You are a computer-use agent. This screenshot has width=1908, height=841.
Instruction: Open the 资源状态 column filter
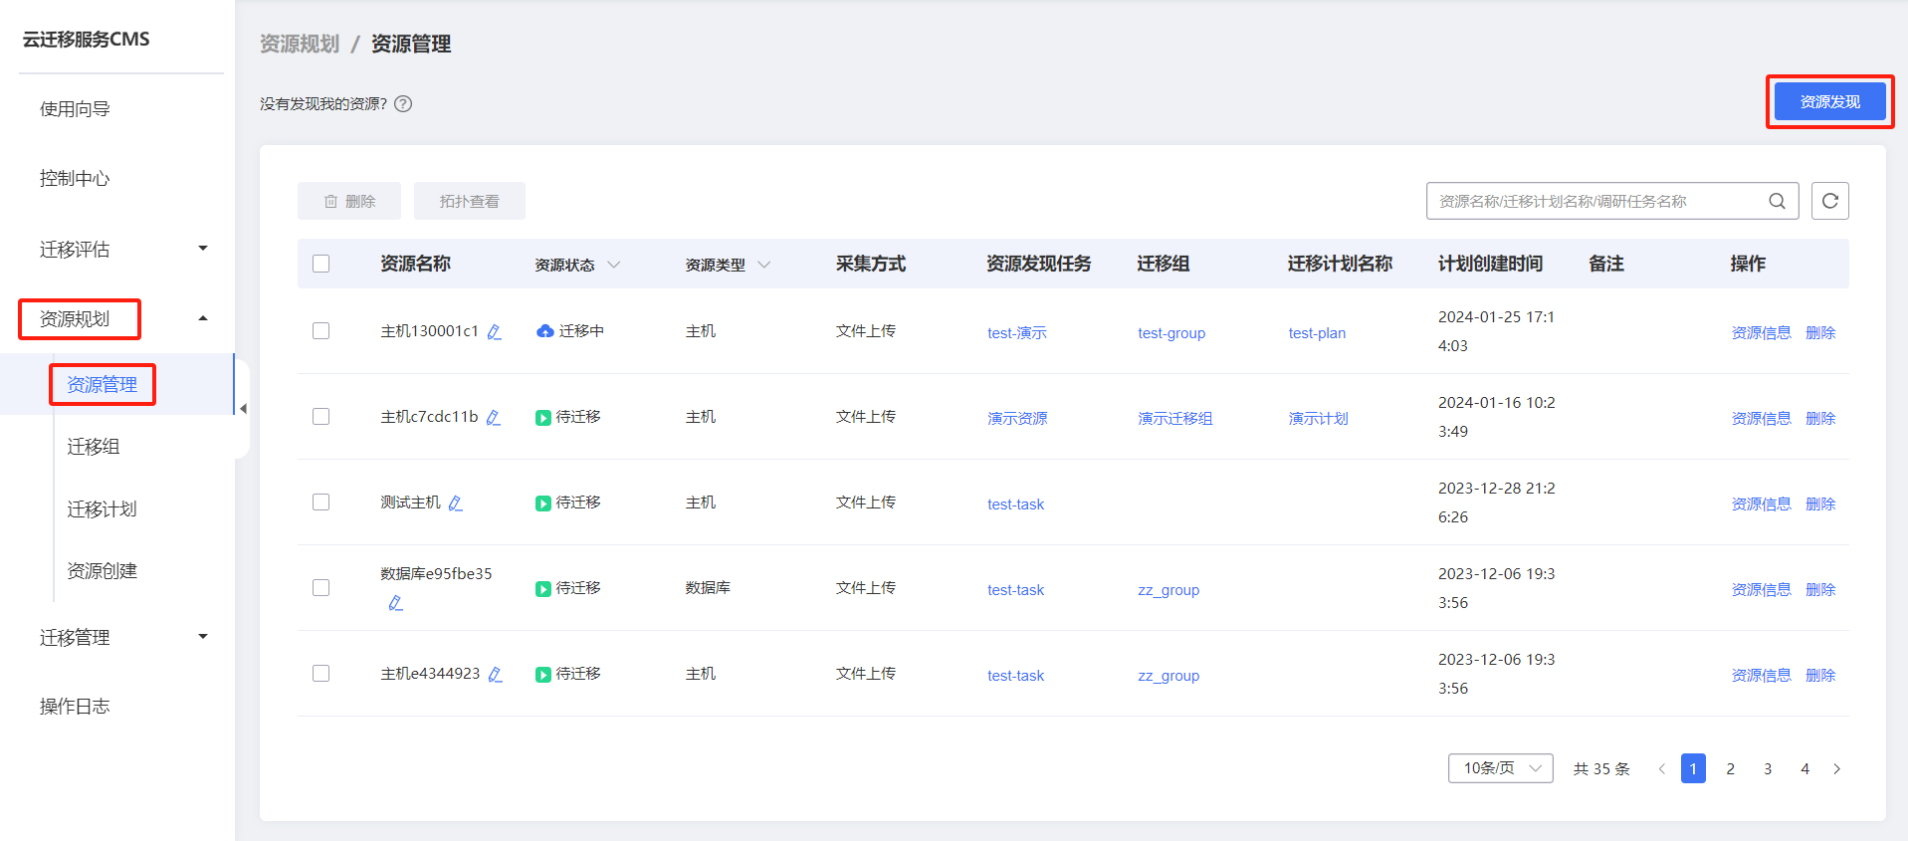pyautogui.click(x=614, y=265)
